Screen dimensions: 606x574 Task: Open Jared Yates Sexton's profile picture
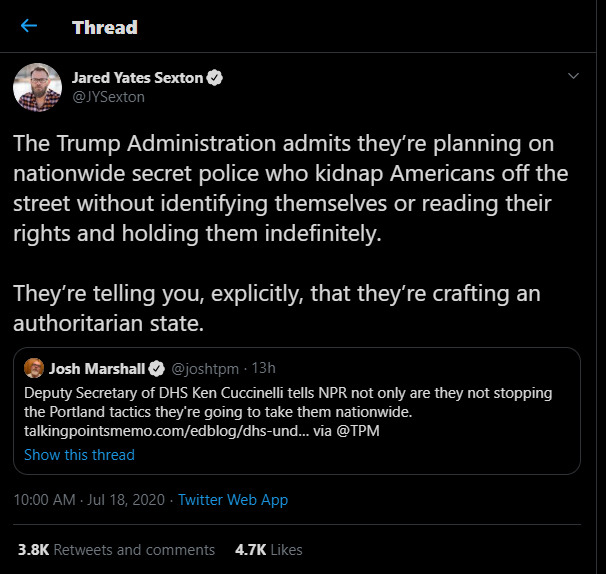tap(37, 87)
